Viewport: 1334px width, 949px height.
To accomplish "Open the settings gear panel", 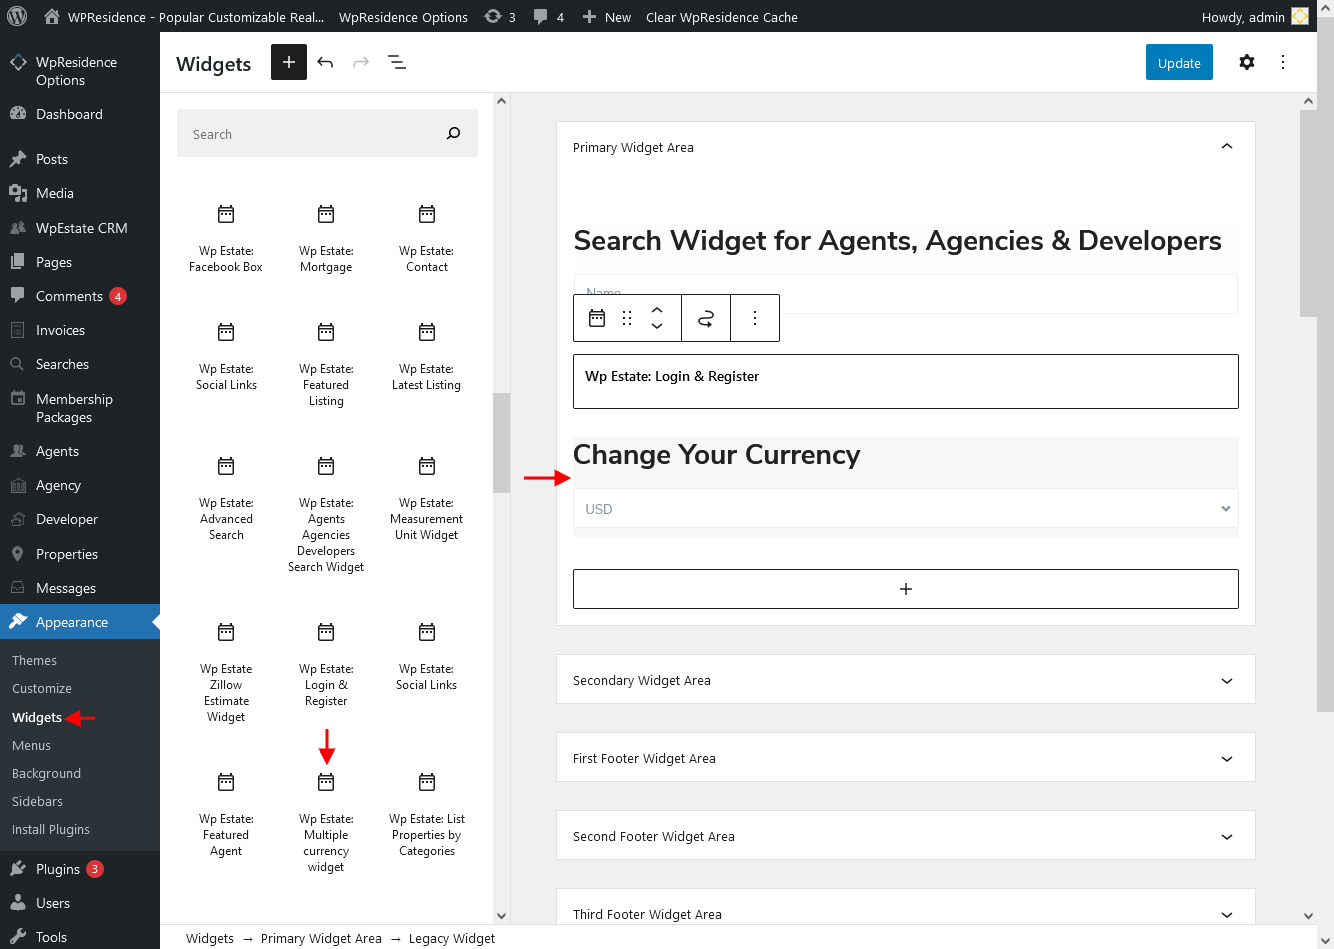I will point(1246,62).
